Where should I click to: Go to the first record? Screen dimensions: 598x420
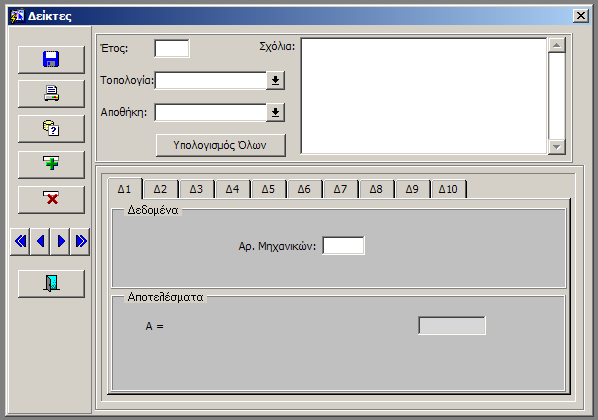coord(20,241)
